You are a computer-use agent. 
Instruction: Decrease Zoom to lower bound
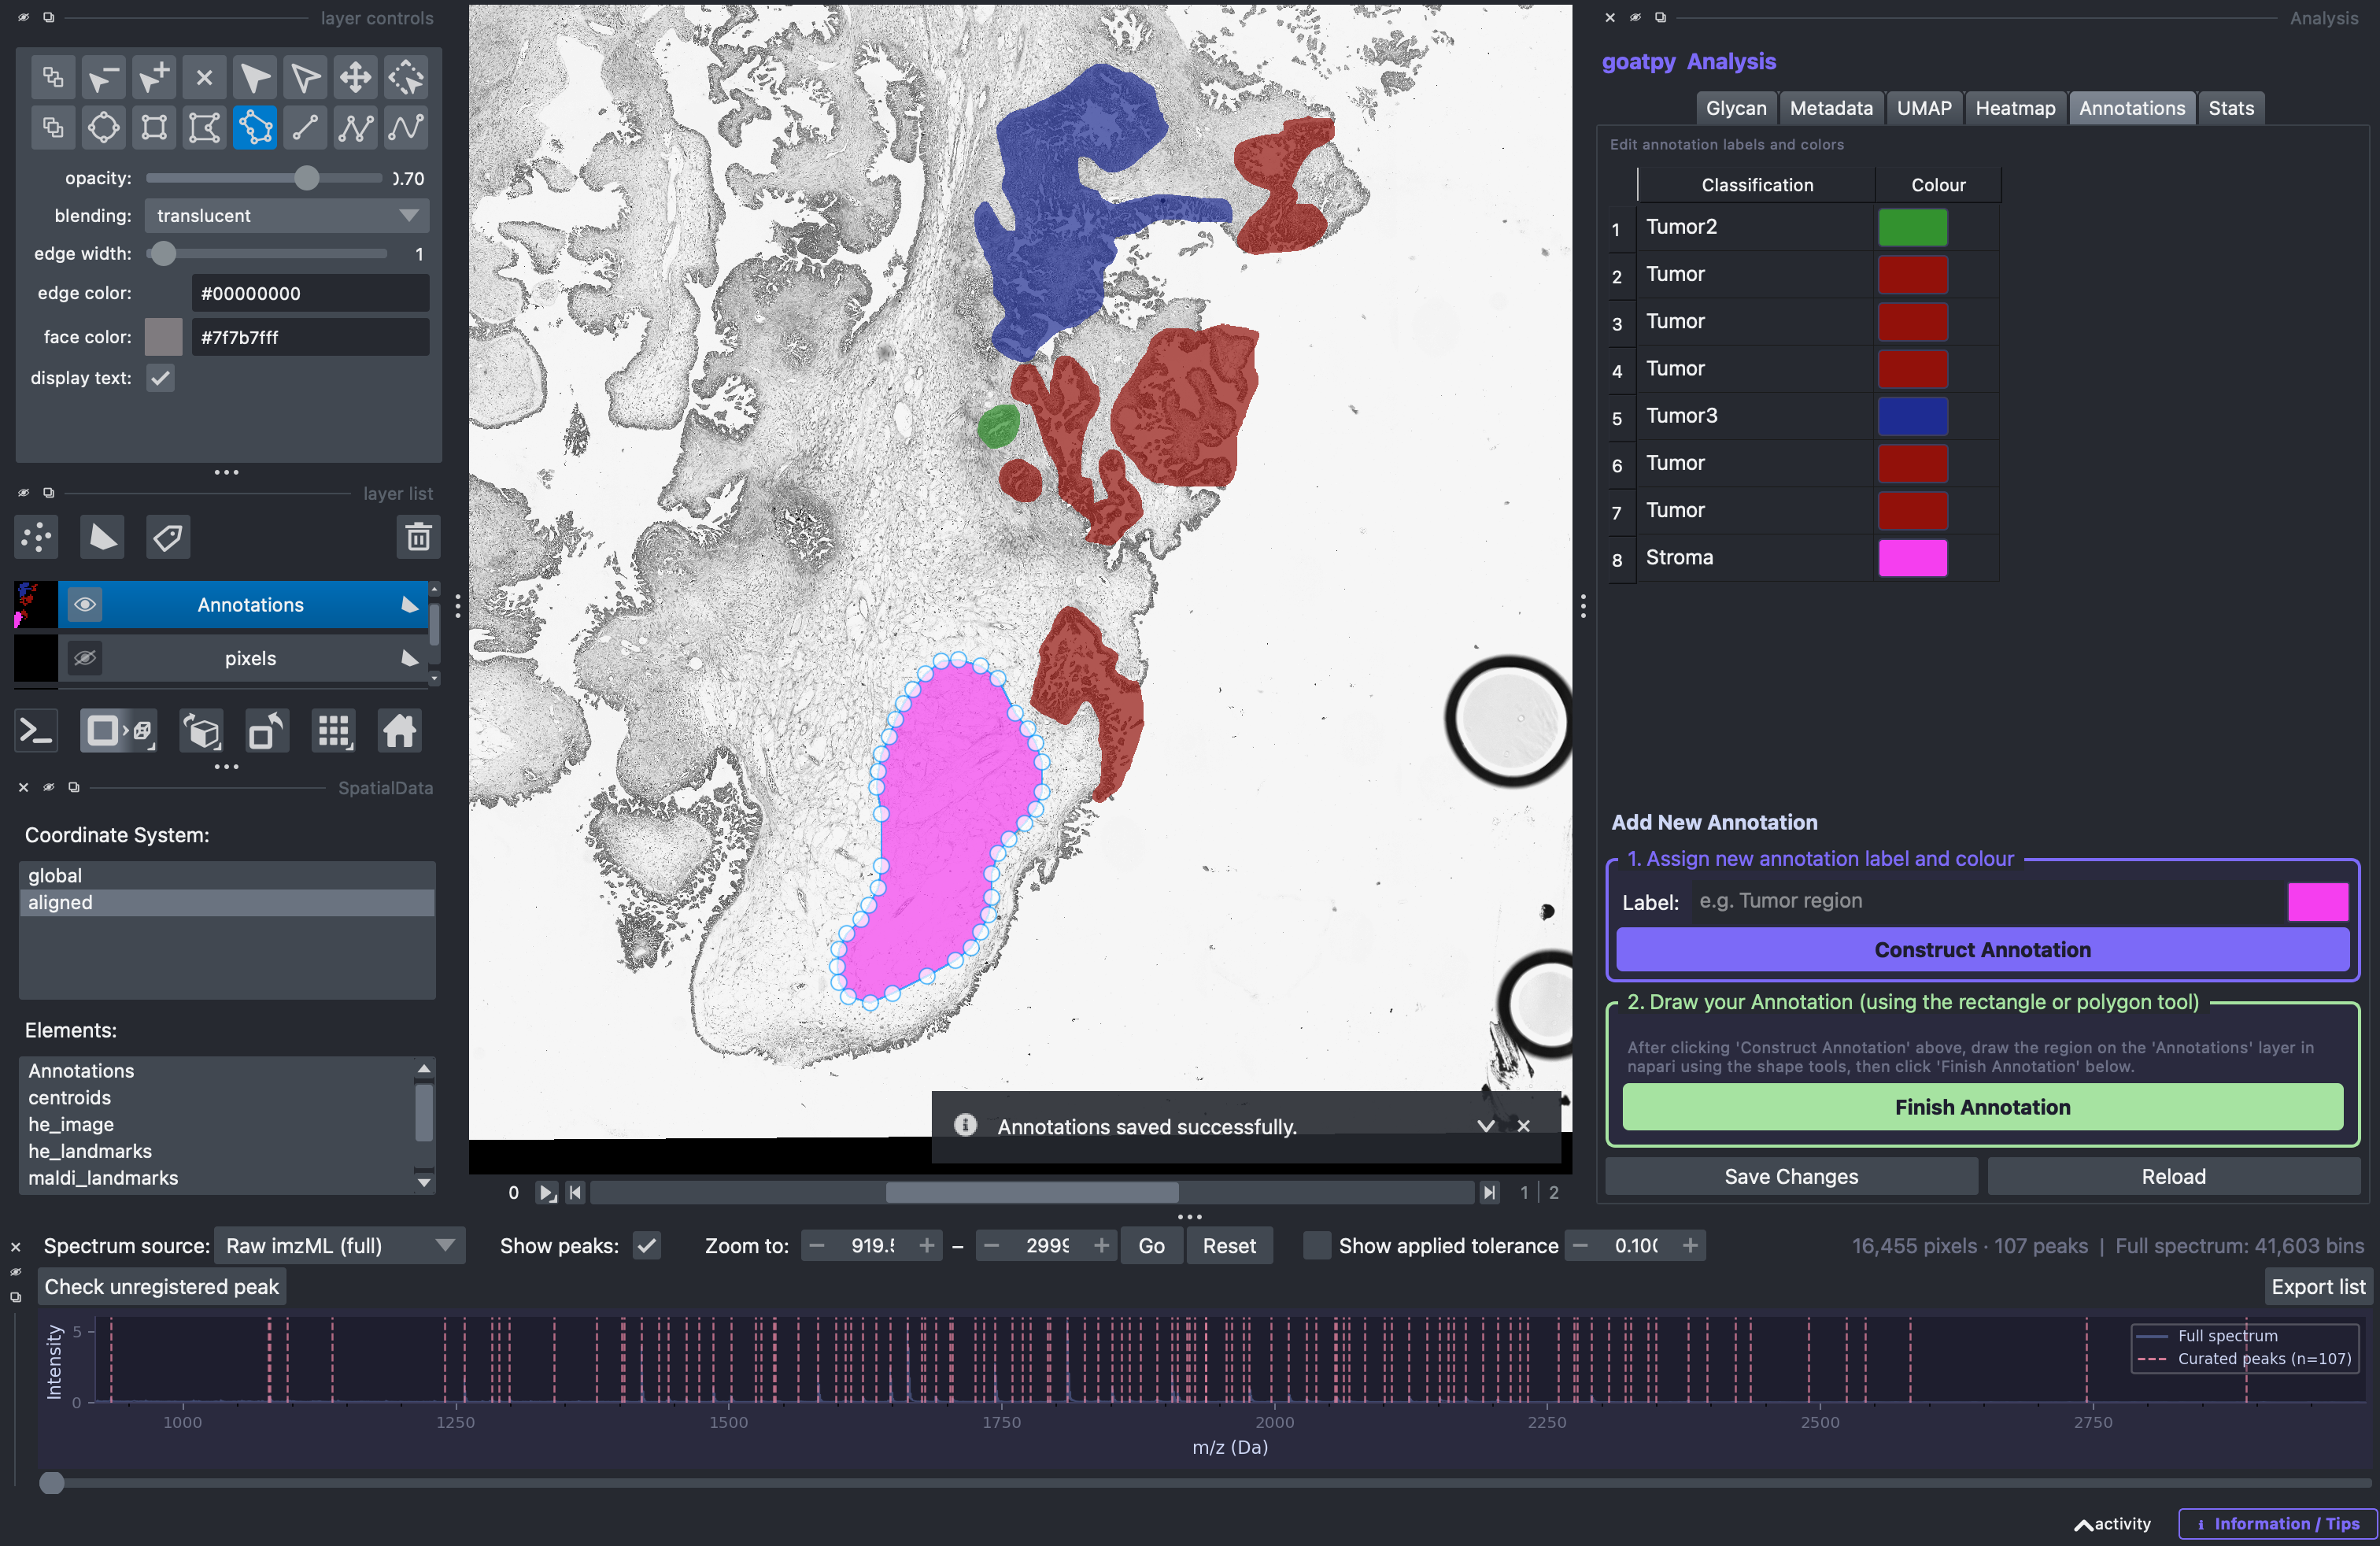[x=816, y=1246]
